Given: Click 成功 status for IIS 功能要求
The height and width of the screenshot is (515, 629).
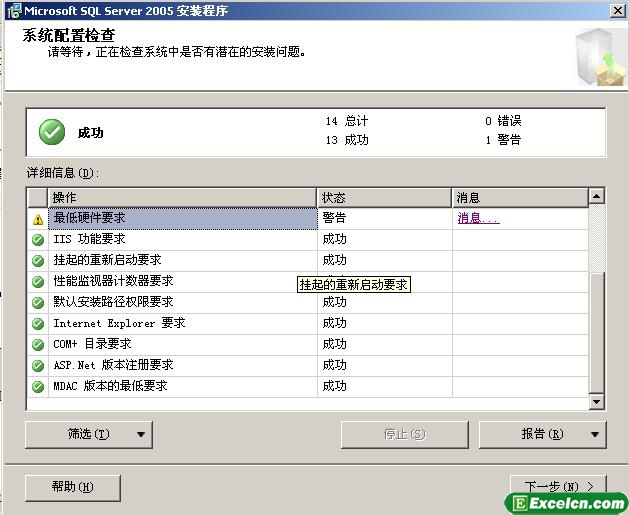Looking at the screenshot, I should pos(385,240).
